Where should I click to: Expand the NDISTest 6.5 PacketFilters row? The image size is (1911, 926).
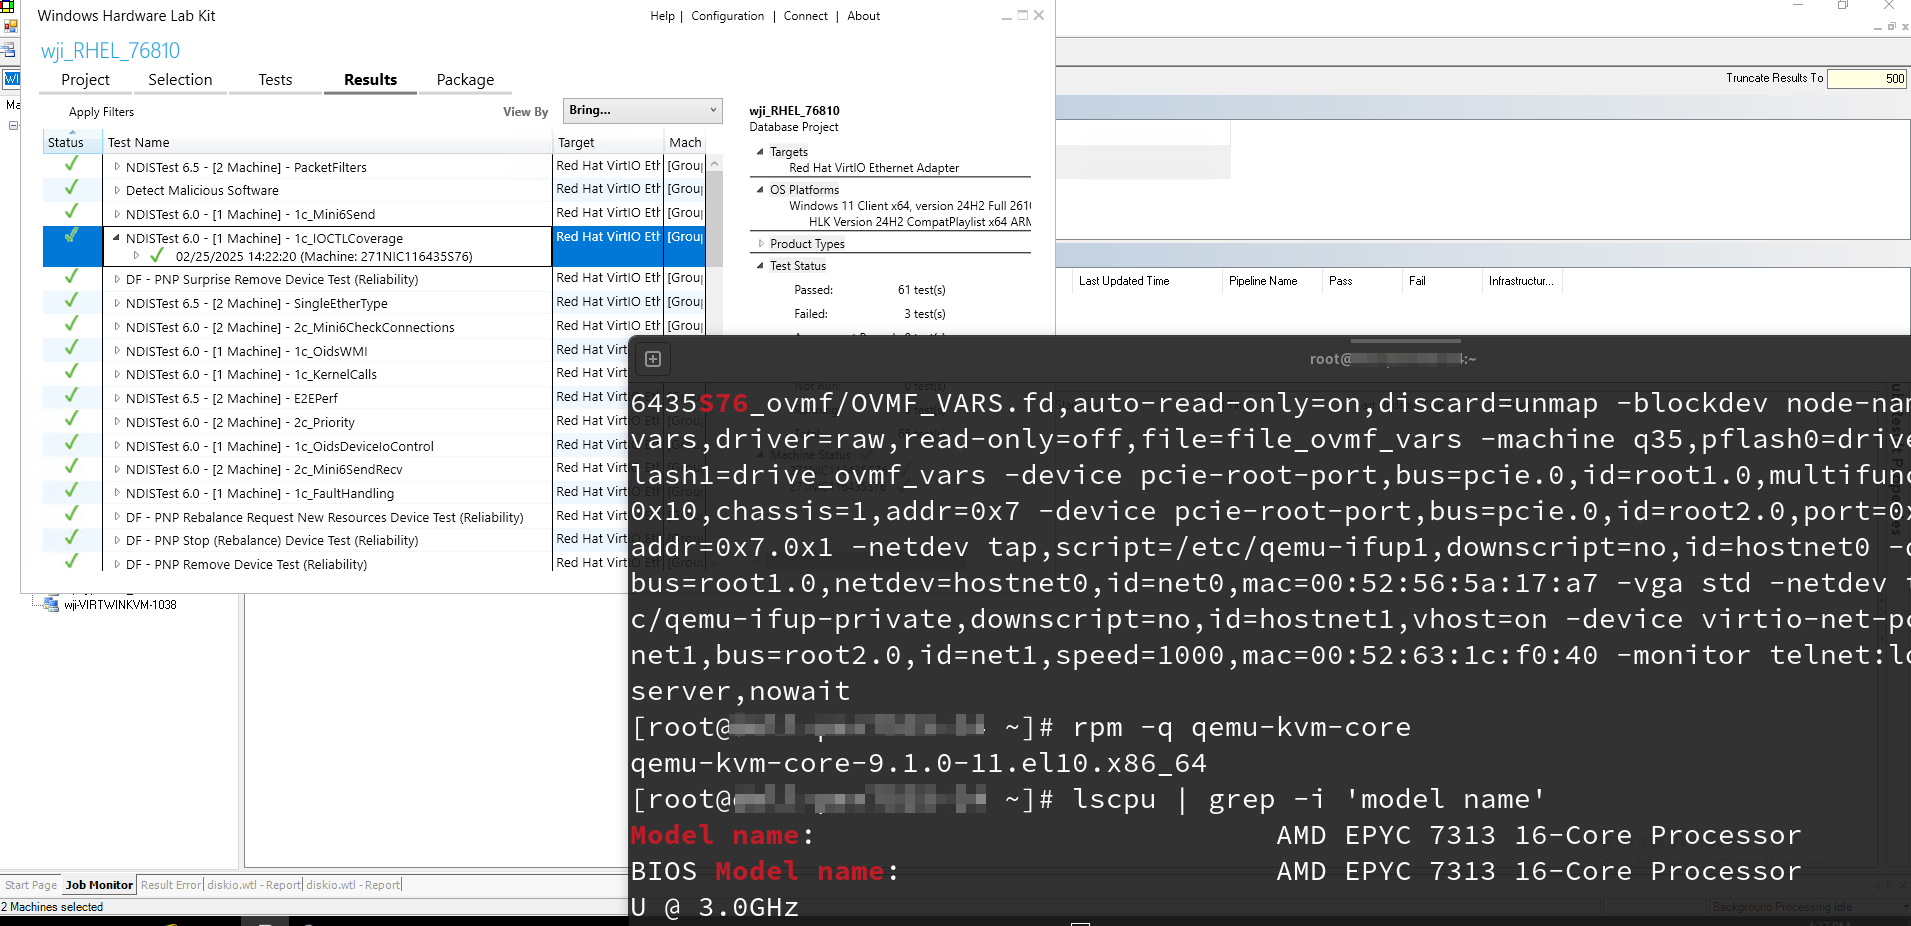tap(117, 167)
